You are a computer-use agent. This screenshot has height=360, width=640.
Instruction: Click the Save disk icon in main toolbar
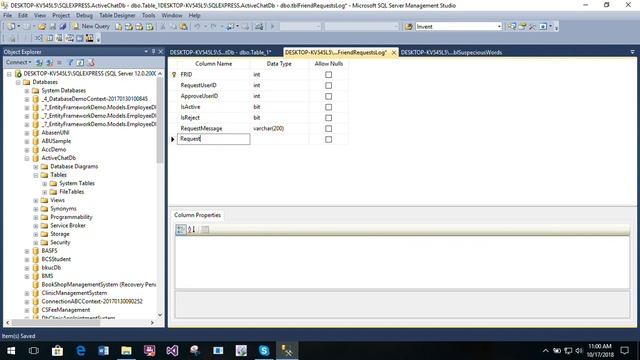[52, 27]
